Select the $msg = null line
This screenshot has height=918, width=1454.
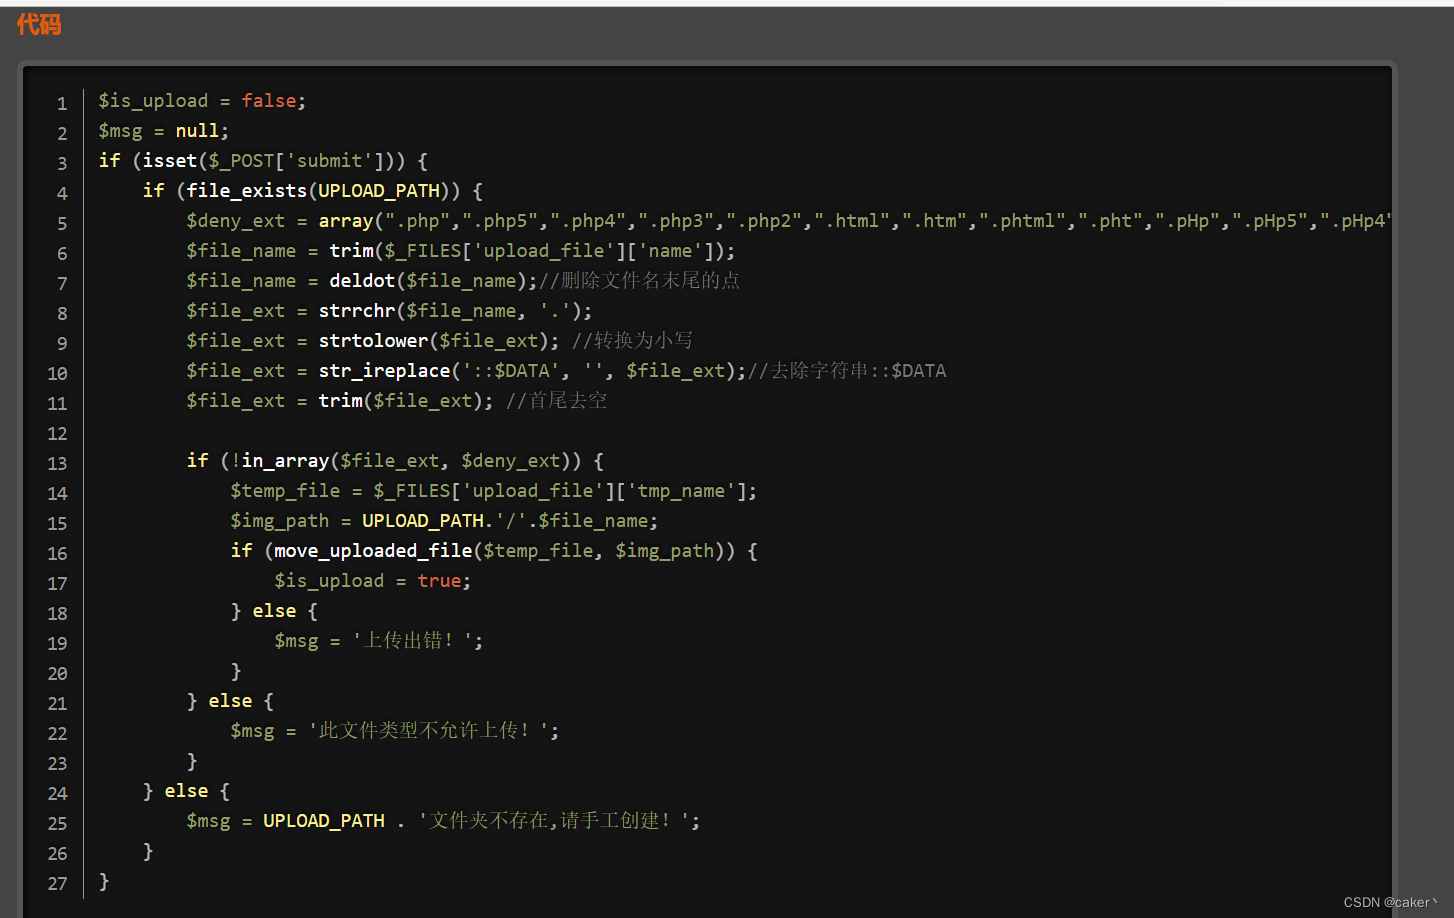164,131
